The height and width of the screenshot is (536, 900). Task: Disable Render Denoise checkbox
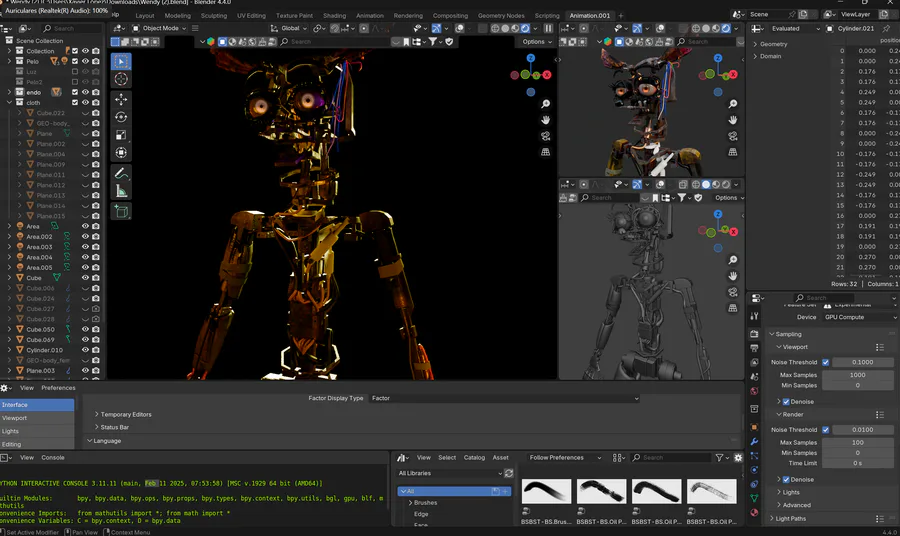[x=786, y=480]
